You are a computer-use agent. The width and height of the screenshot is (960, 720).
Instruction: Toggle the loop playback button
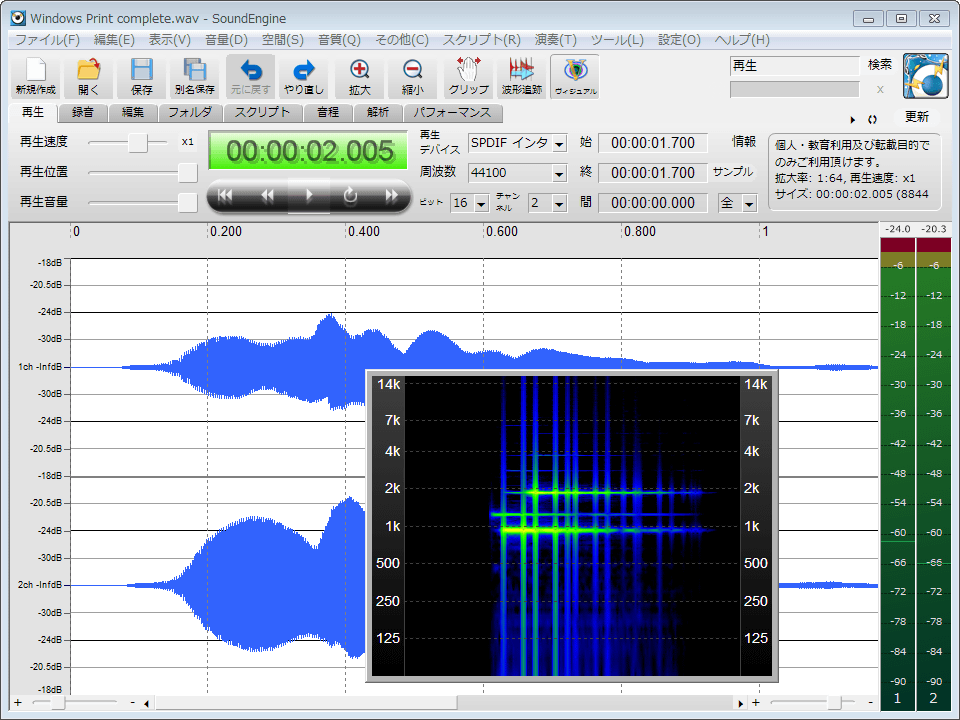tap(350, 196)
